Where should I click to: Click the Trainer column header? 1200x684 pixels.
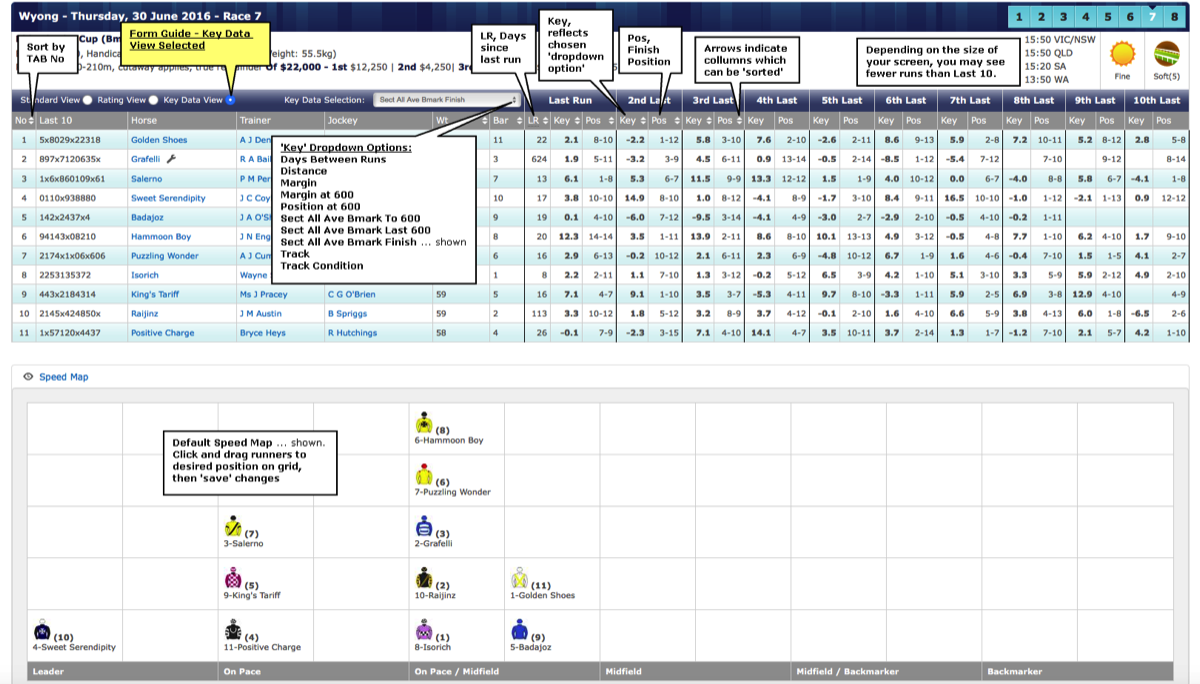pos(254,120)
